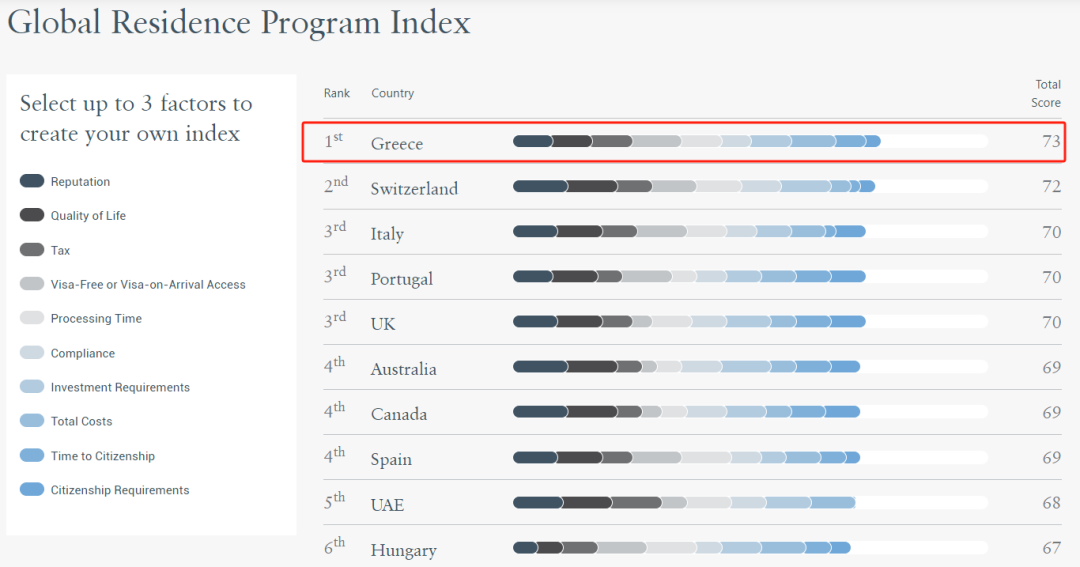
Task: Click Switzerland's score bar
Action: point(750,186)
